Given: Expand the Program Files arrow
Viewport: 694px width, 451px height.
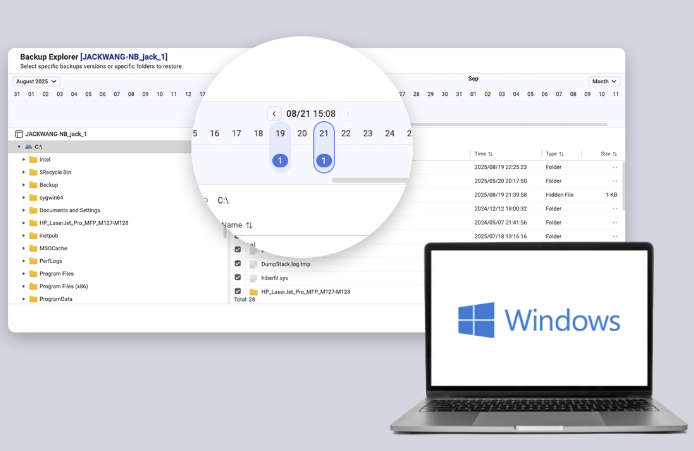Looking at the screenshot, I should [24, 274].
